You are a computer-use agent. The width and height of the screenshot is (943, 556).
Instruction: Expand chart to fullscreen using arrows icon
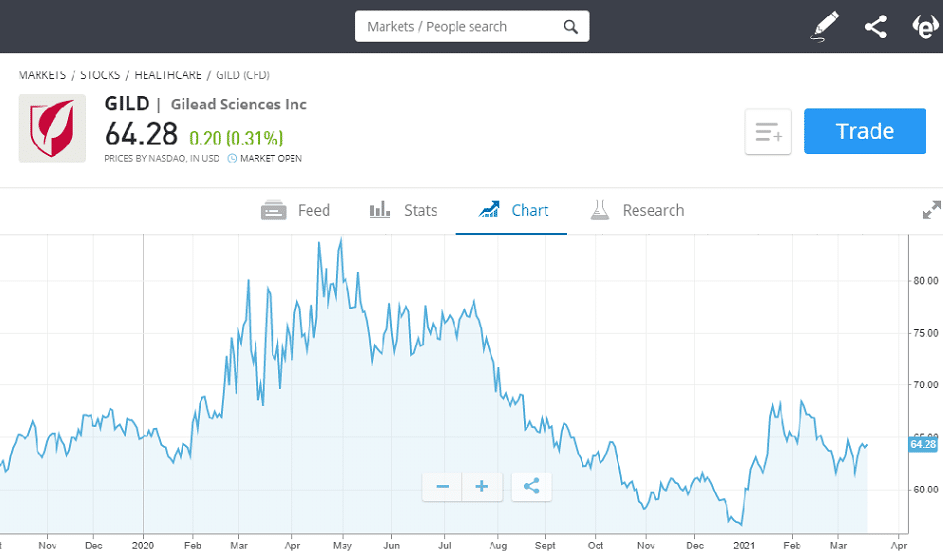coord(932,210)
